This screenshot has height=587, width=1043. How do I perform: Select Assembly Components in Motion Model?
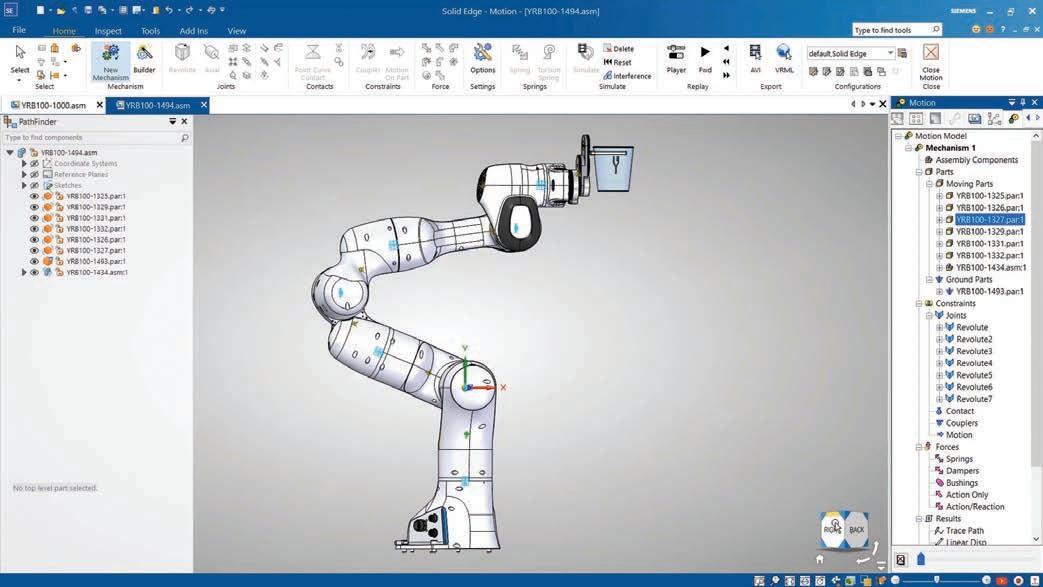[x=976, y=160]
